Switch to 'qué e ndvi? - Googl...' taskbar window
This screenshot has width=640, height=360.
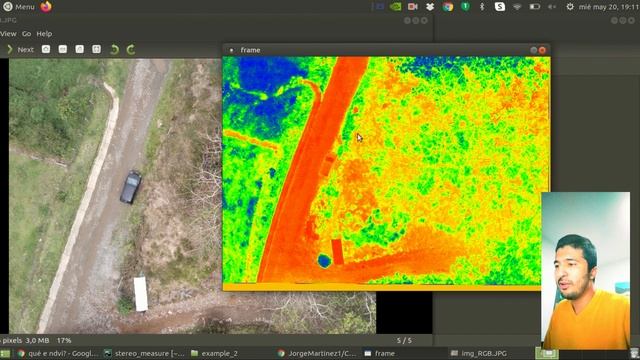[x=58, y=353]
